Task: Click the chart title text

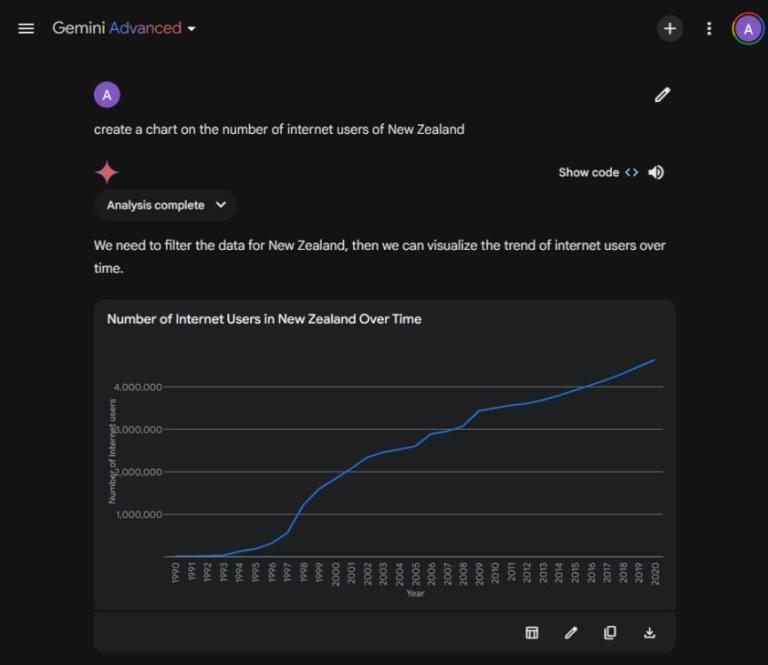Action: (x=264, y=319)
